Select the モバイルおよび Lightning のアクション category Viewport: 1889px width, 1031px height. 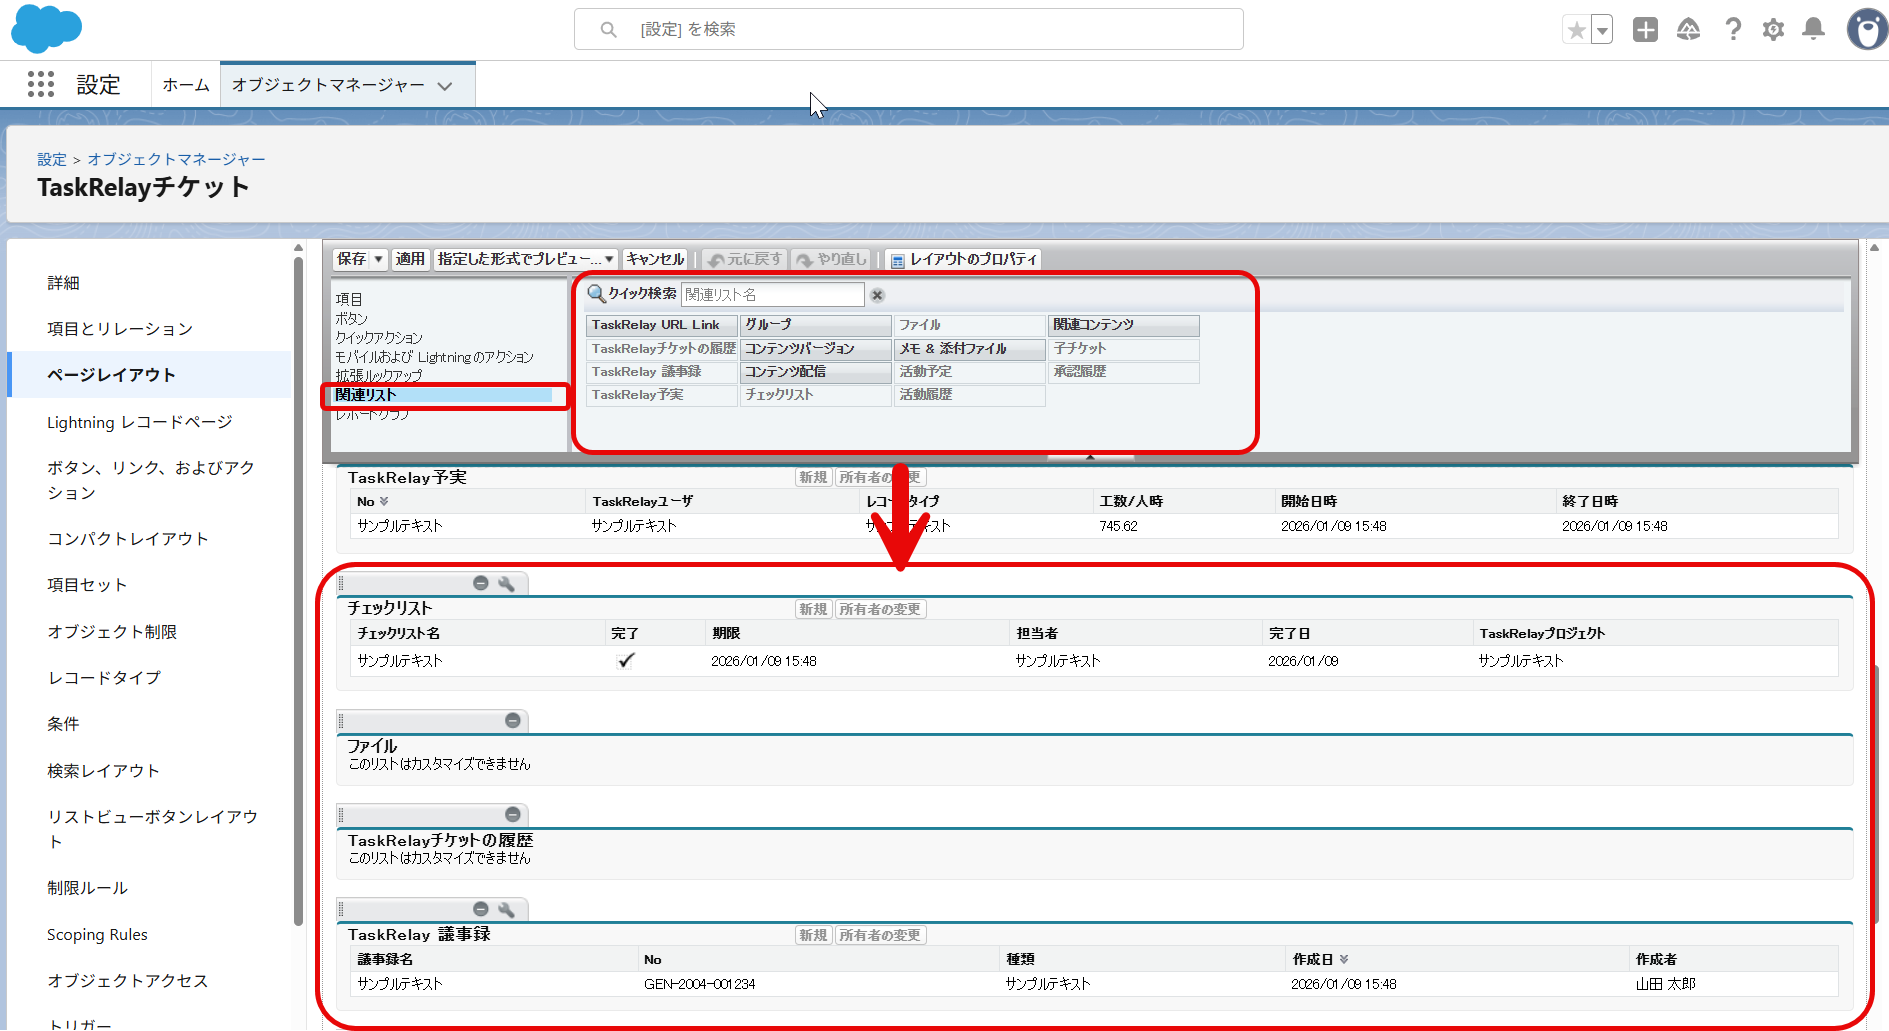(434, 356)
